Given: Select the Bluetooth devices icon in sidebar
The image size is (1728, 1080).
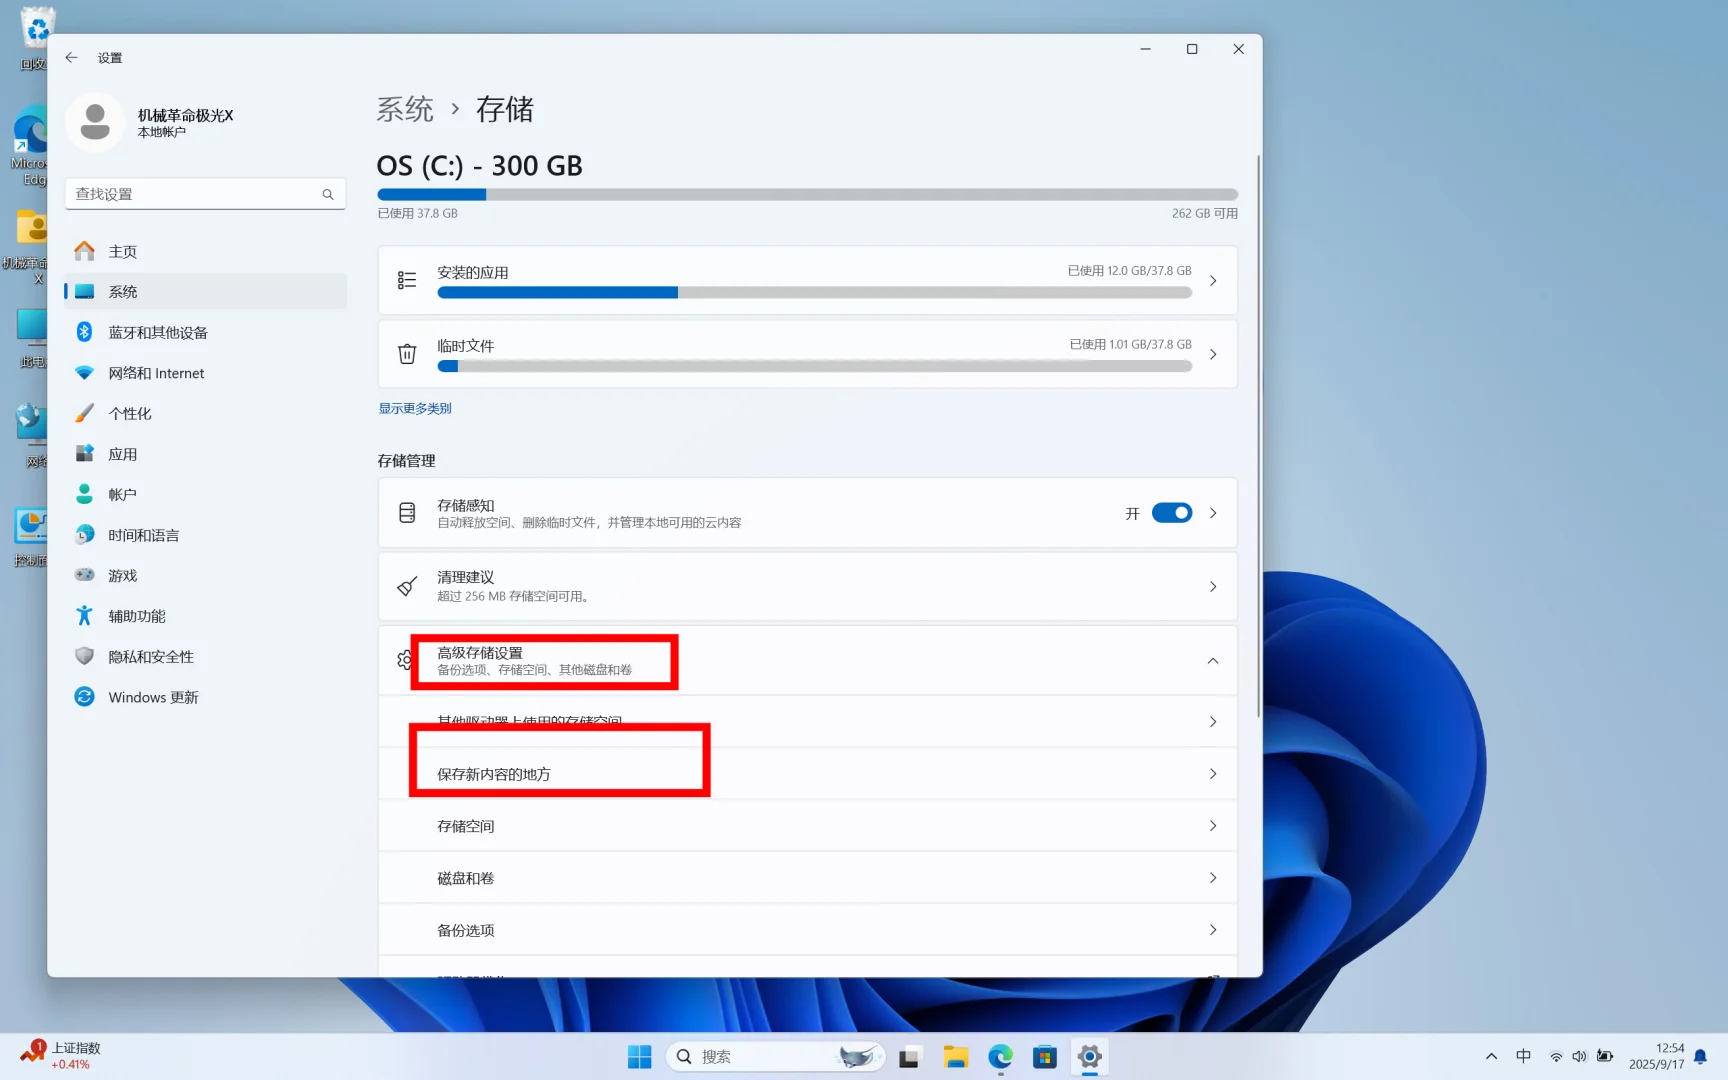Looking at the screenshot, I should [85, 332].
